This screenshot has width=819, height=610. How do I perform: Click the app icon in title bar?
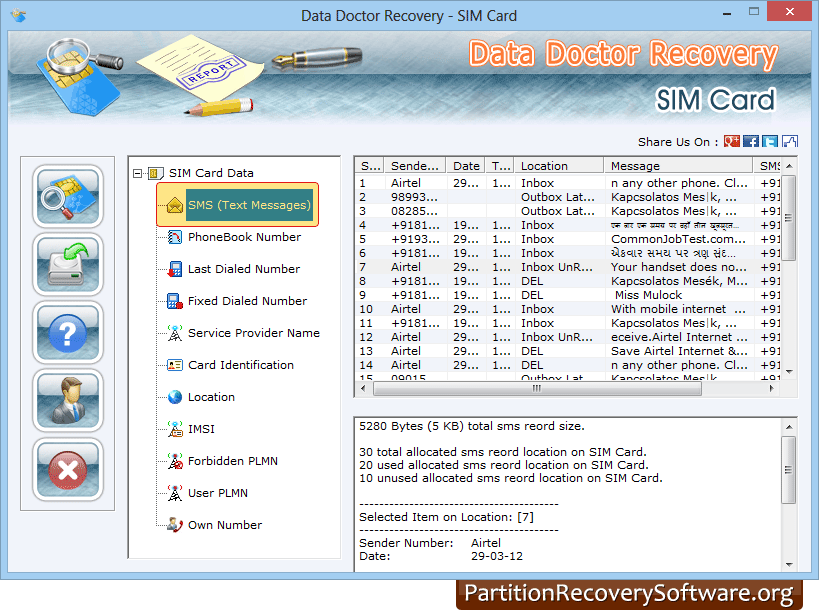click(x=18, y=16)
